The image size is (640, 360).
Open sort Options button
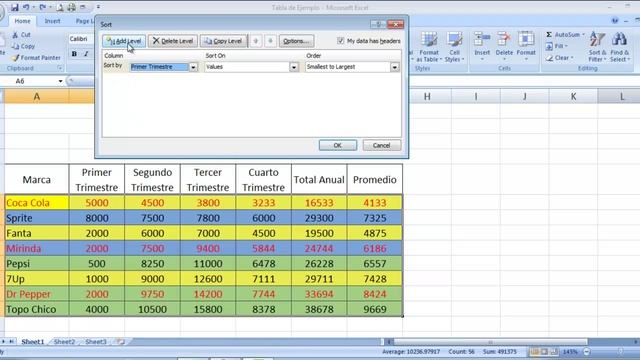(296, 41)
